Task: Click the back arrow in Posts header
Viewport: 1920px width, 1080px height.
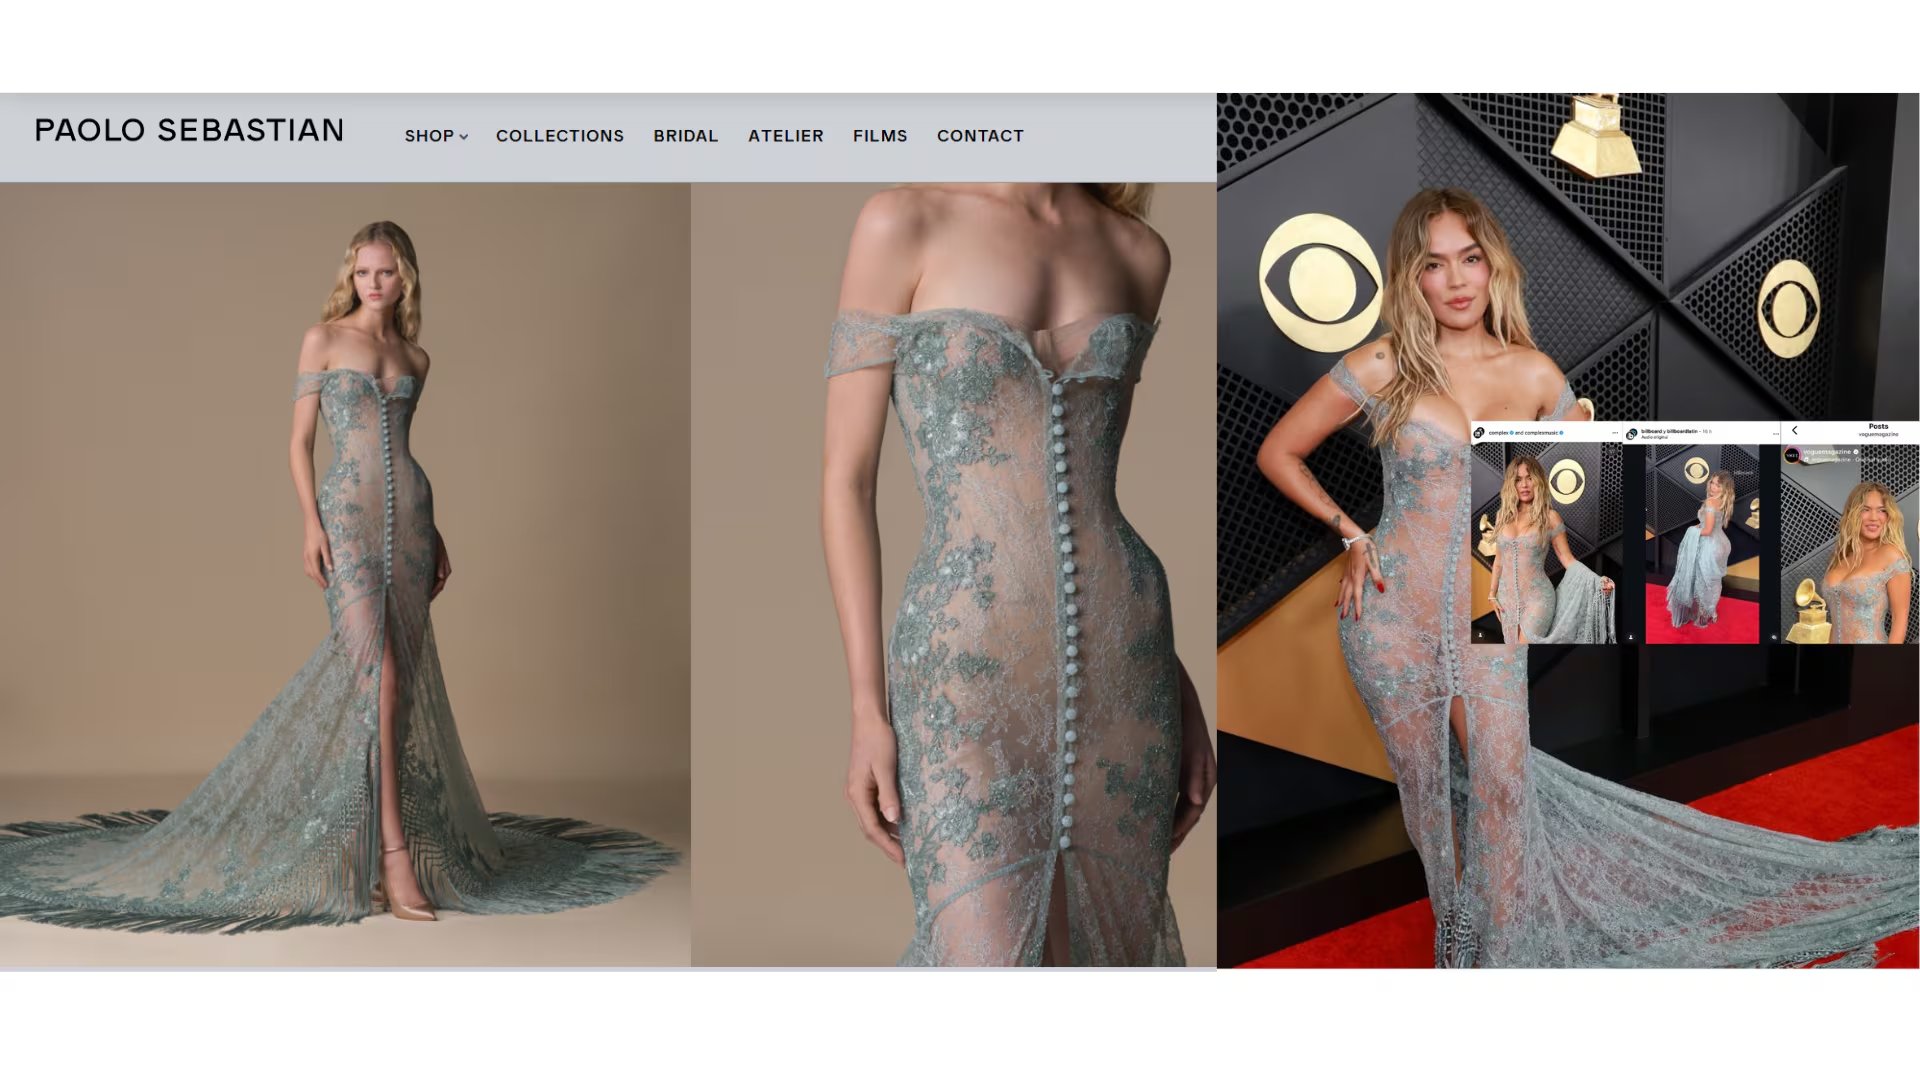Action: pos(1794,430)
